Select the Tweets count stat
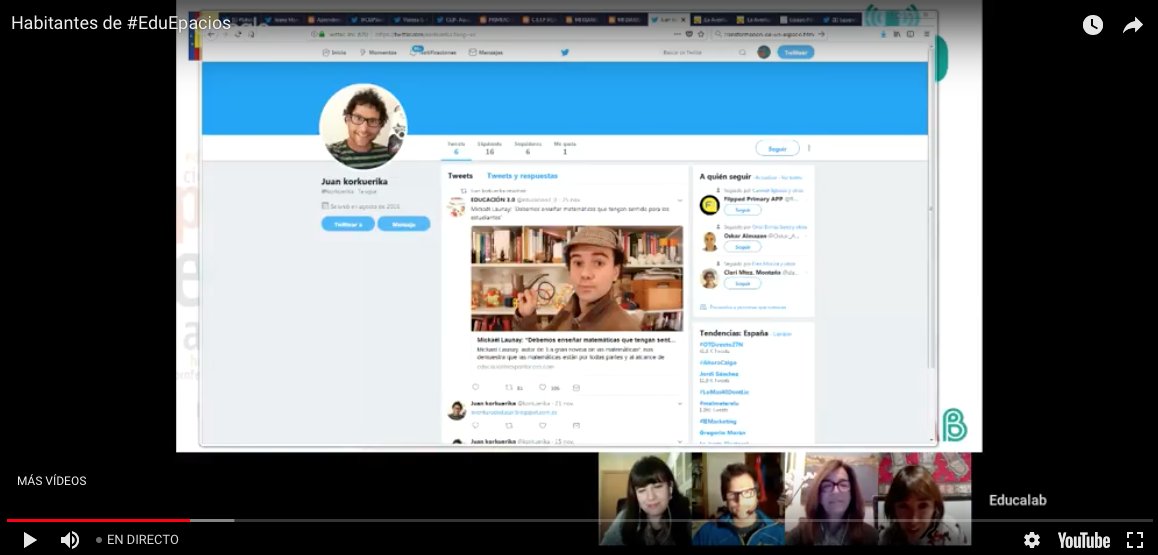 pyautogui.click(x=456, y=148)
